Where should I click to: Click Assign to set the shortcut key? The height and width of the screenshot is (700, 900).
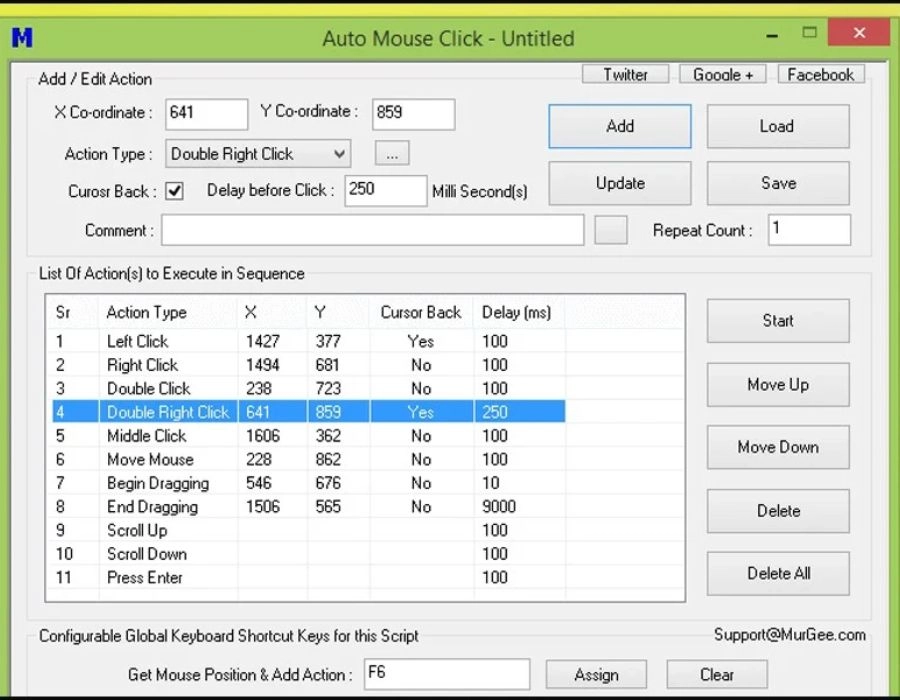pyautogui.click(x=596, y=674)
